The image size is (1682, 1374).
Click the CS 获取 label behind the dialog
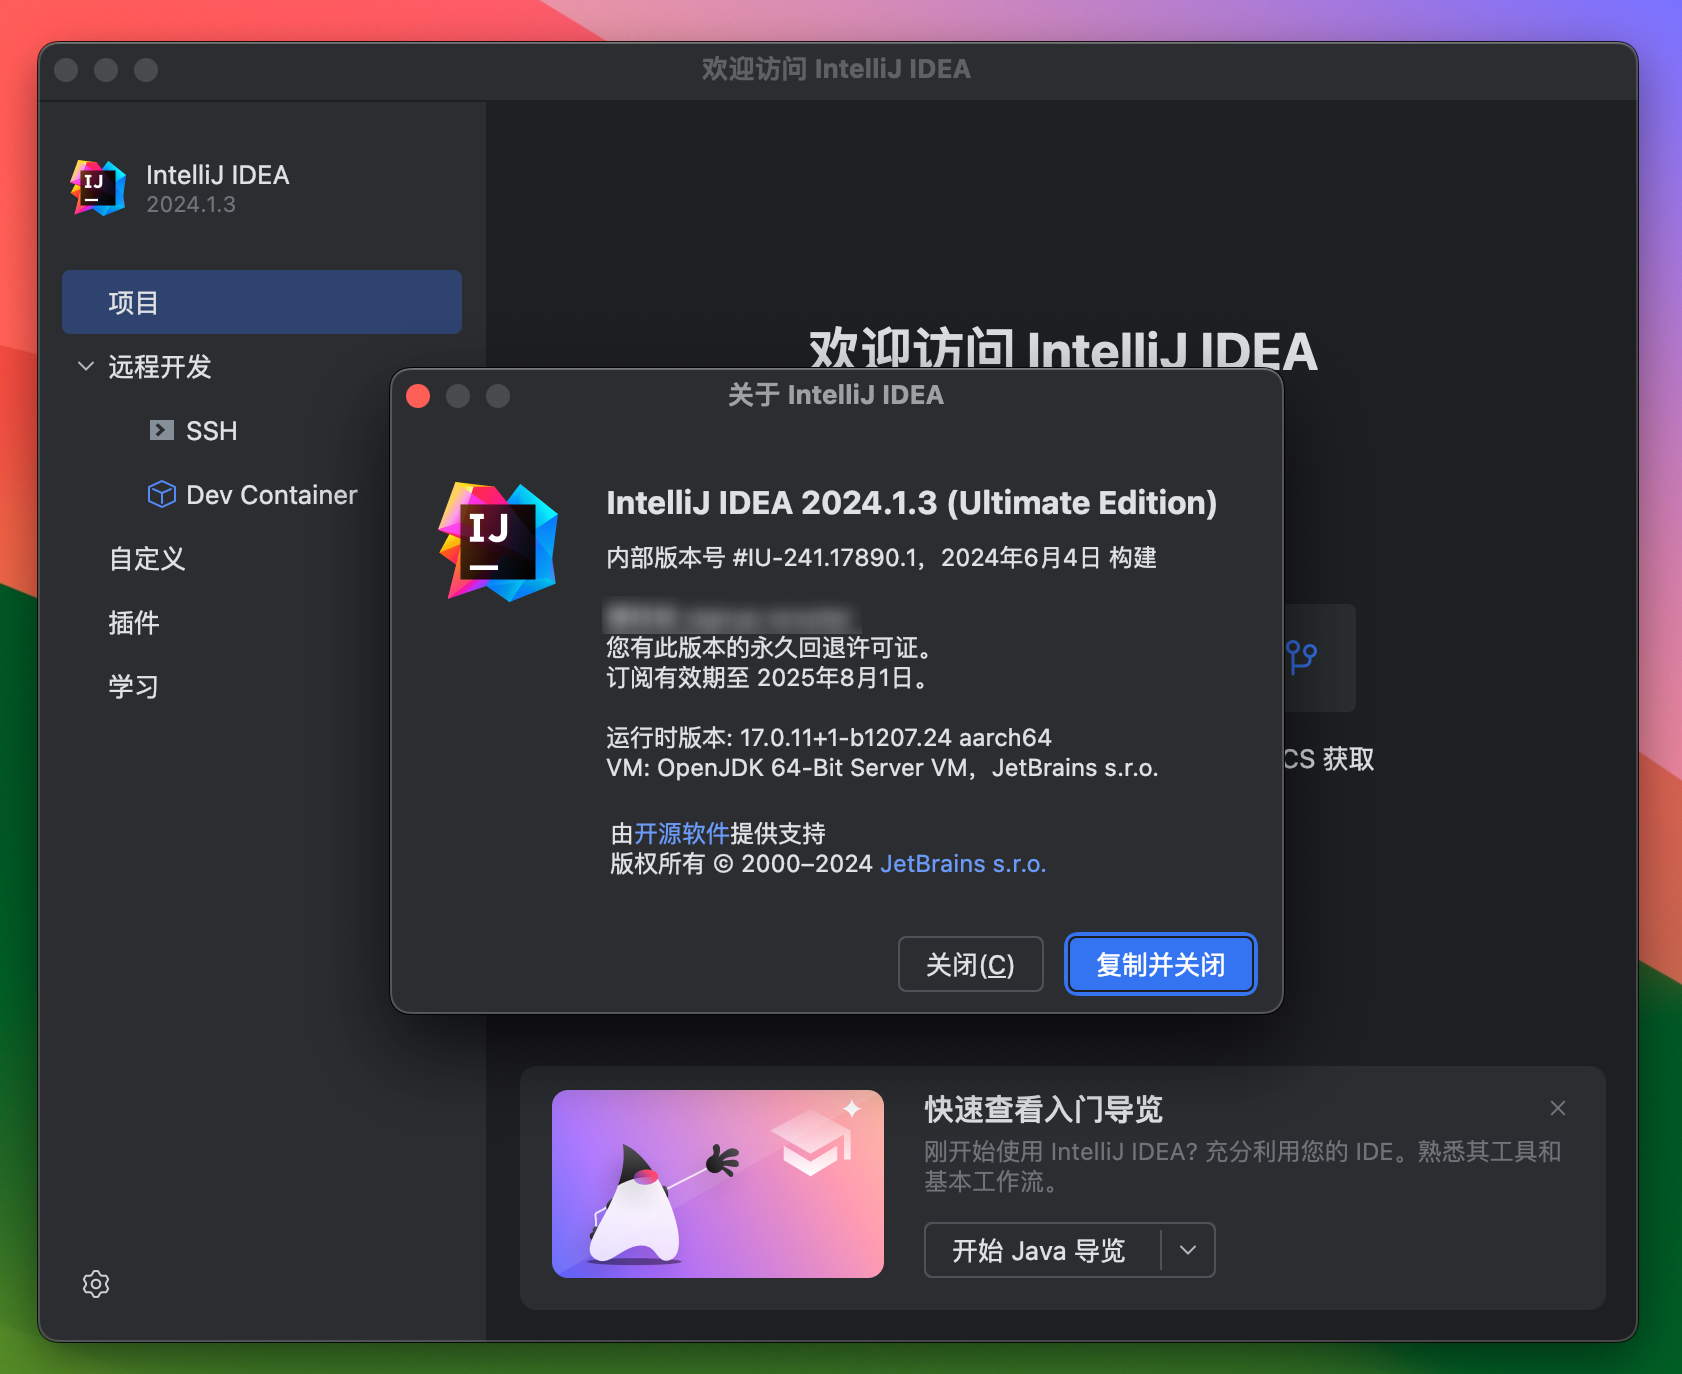click(x=1329, y=759)
